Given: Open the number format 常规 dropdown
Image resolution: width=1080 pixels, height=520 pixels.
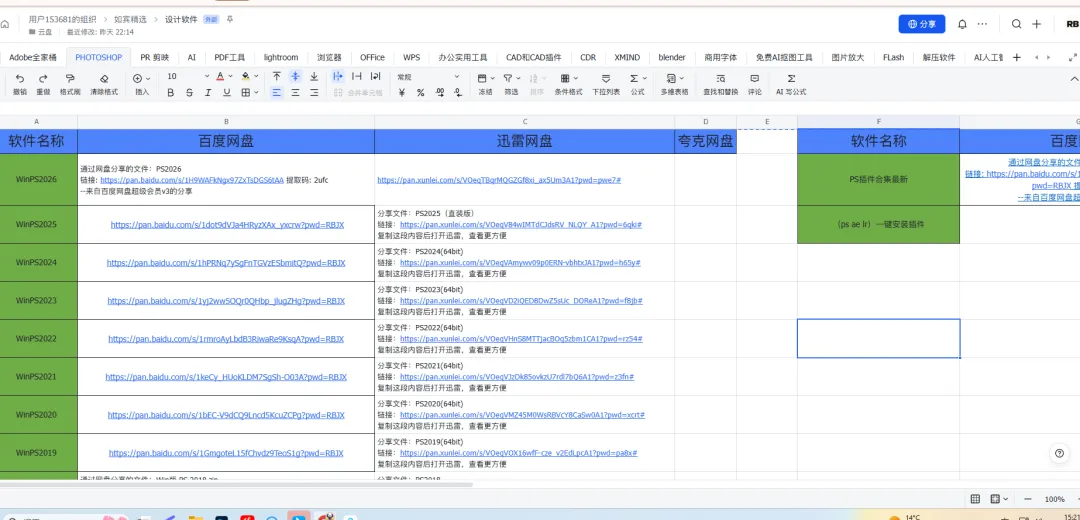Looking at the screenshot, I should (427, 76).
